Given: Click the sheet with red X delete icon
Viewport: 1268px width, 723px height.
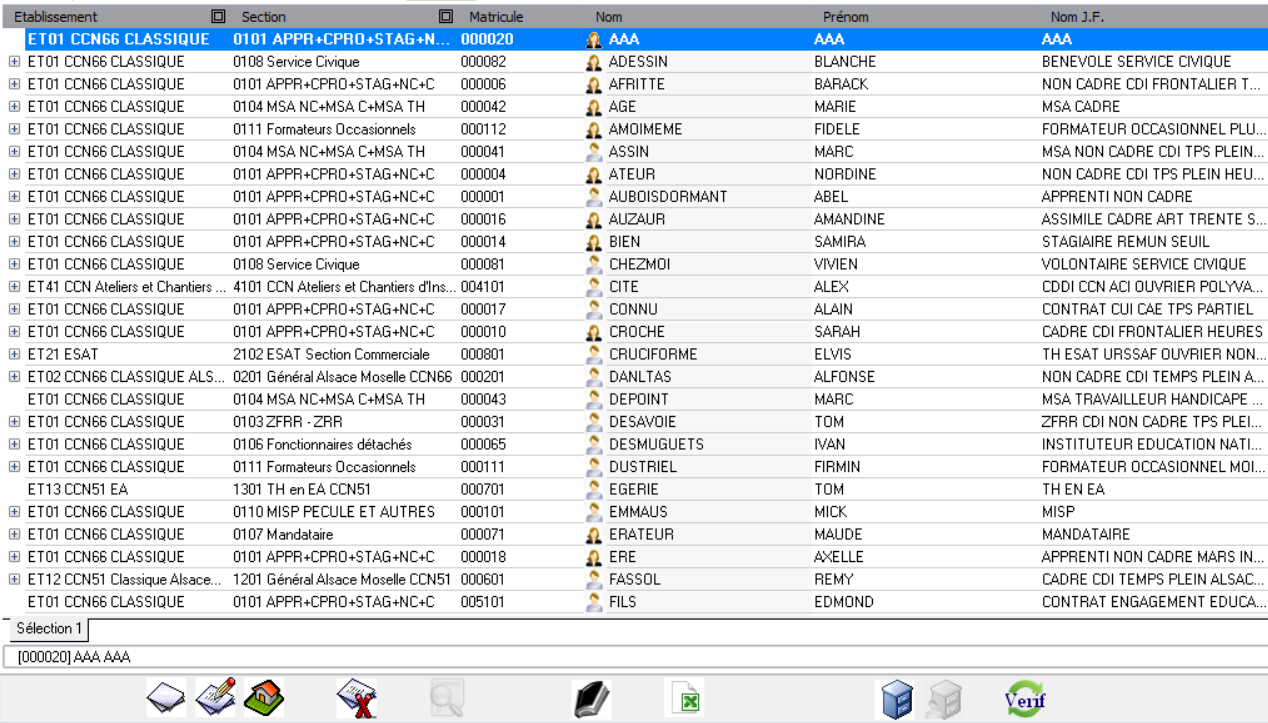Looking at the screenshot, I should click(x=356, y=698).
